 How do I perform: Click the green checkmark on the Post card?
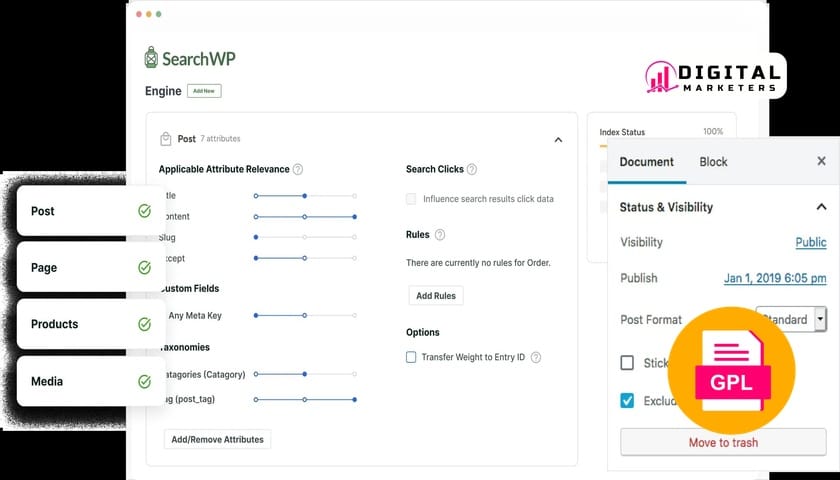[x=145, y=211]
